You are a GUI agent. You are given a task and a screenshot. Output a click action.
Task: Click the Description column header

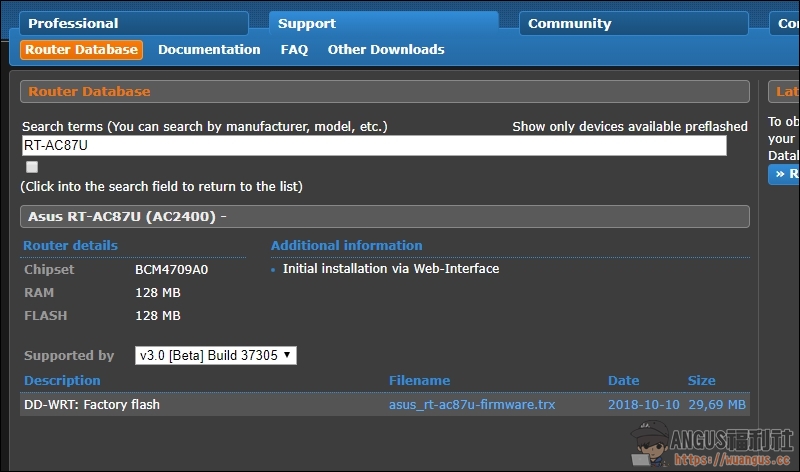(x=62, y=380)
